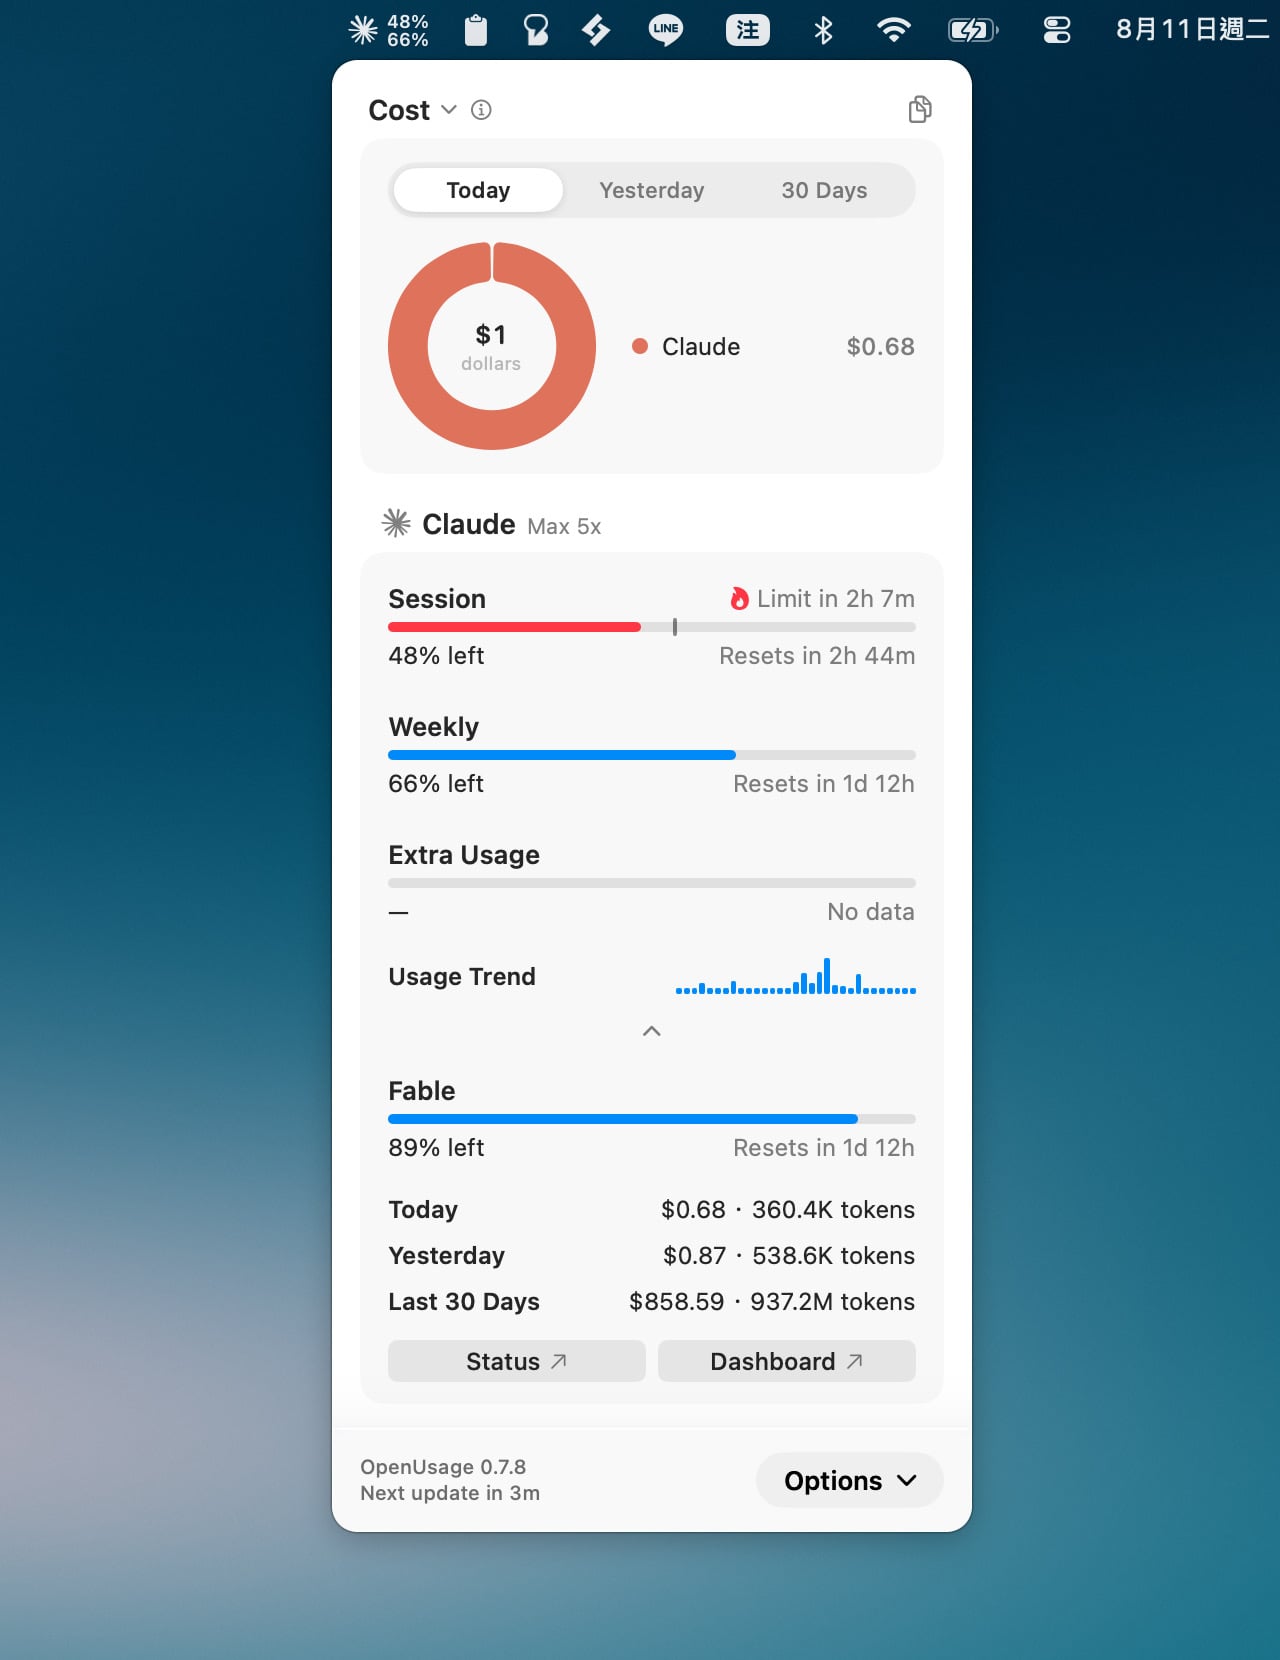Open the Status link button
This screenshot has width=1280, height=1660.
tap(517, 1361)
